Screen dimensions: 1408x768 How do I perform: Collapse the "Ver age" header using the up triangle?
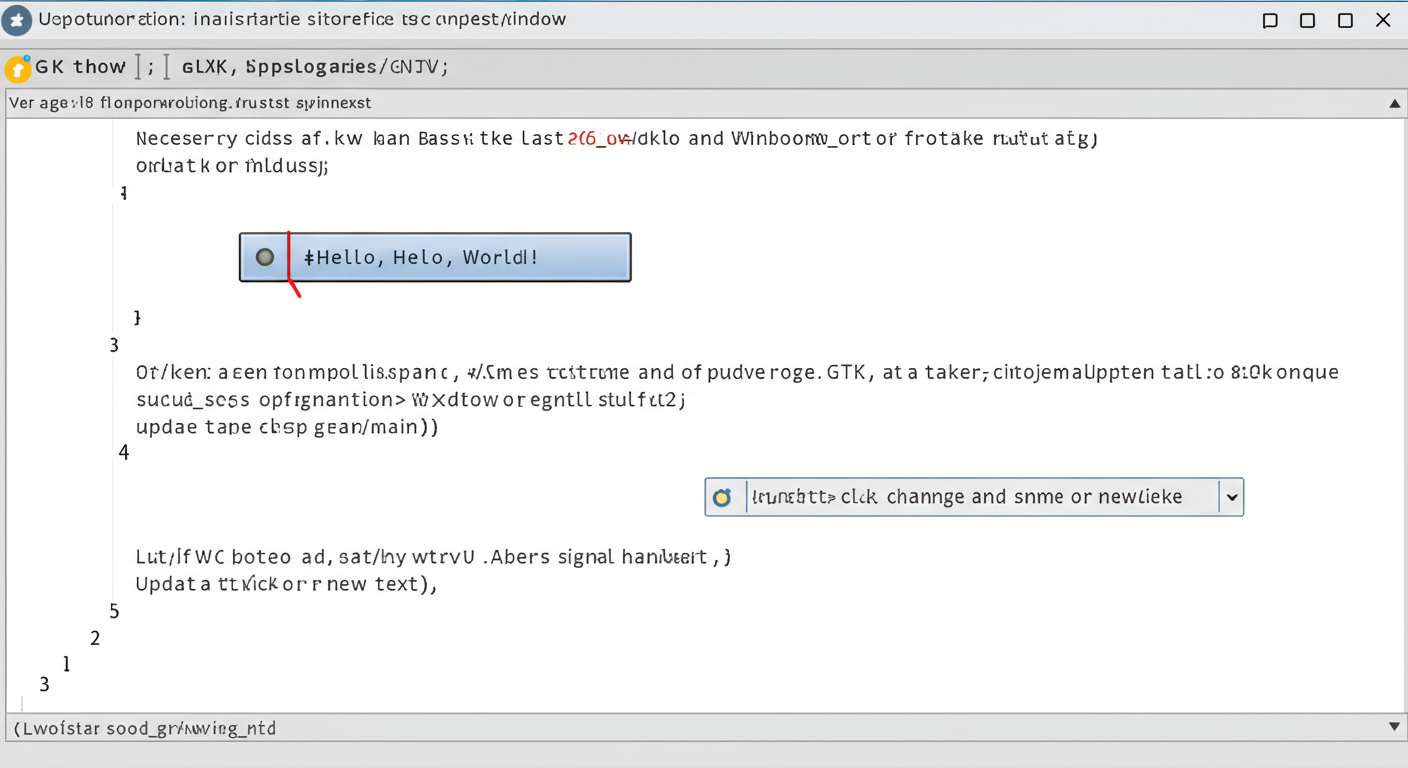point(1394,103)
